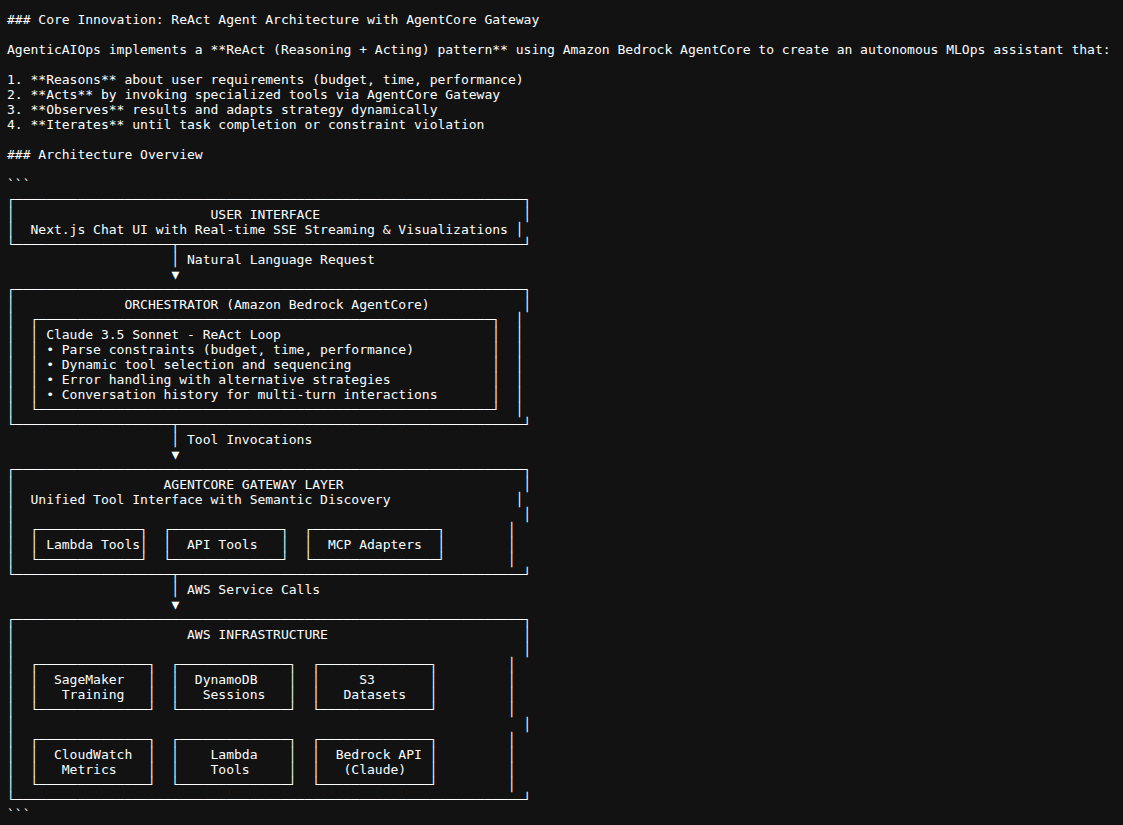1123x825 pixels.
Task: Click the heading 'Core Innovation: ReAct Agent Architecture'
Action: pyautogui.click(x=273, y=20)
